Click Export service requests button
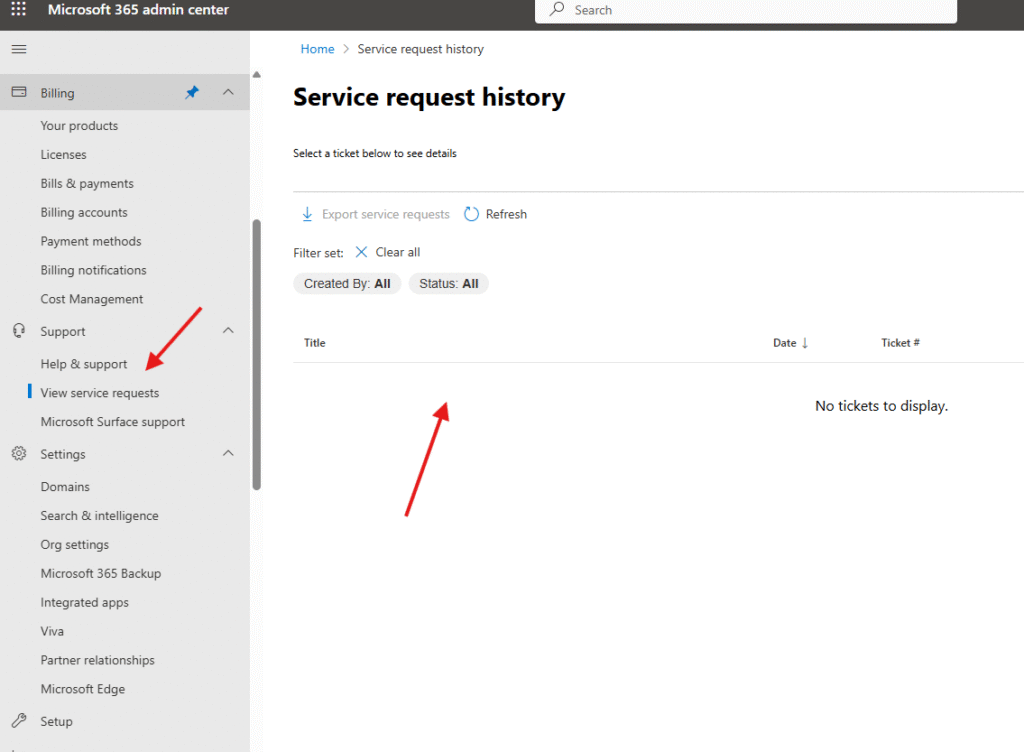The height and width of the screenshot is (752, 1024). [376, 214]
